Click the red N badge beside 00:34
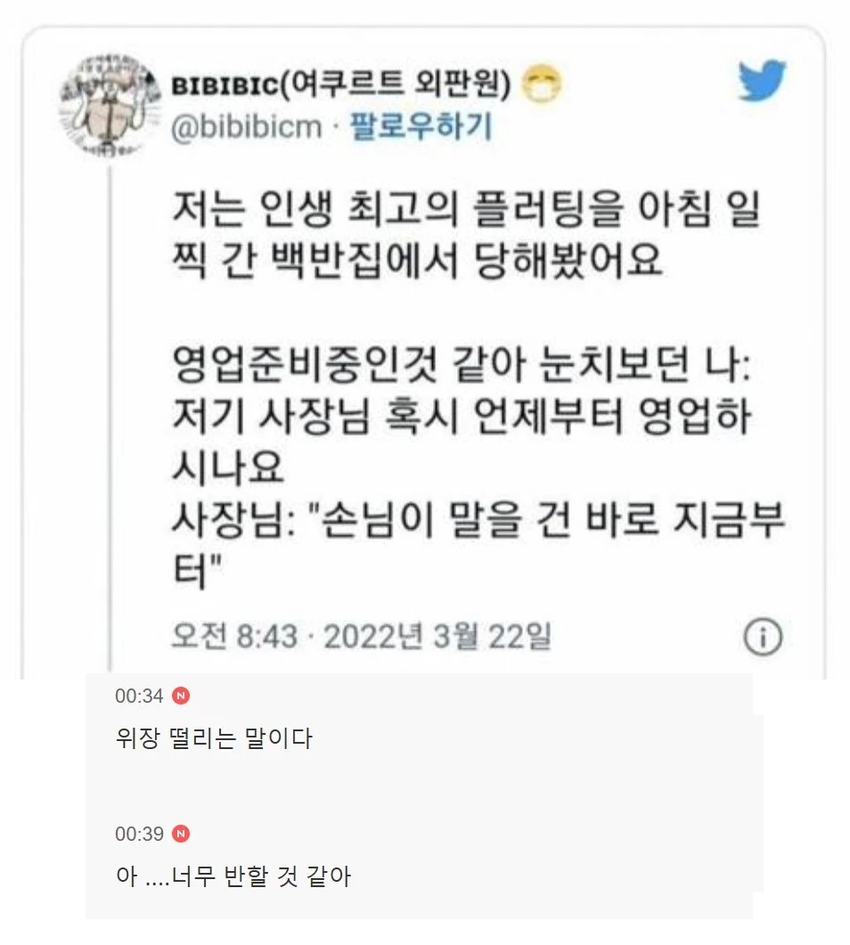 tap(181, 695)
